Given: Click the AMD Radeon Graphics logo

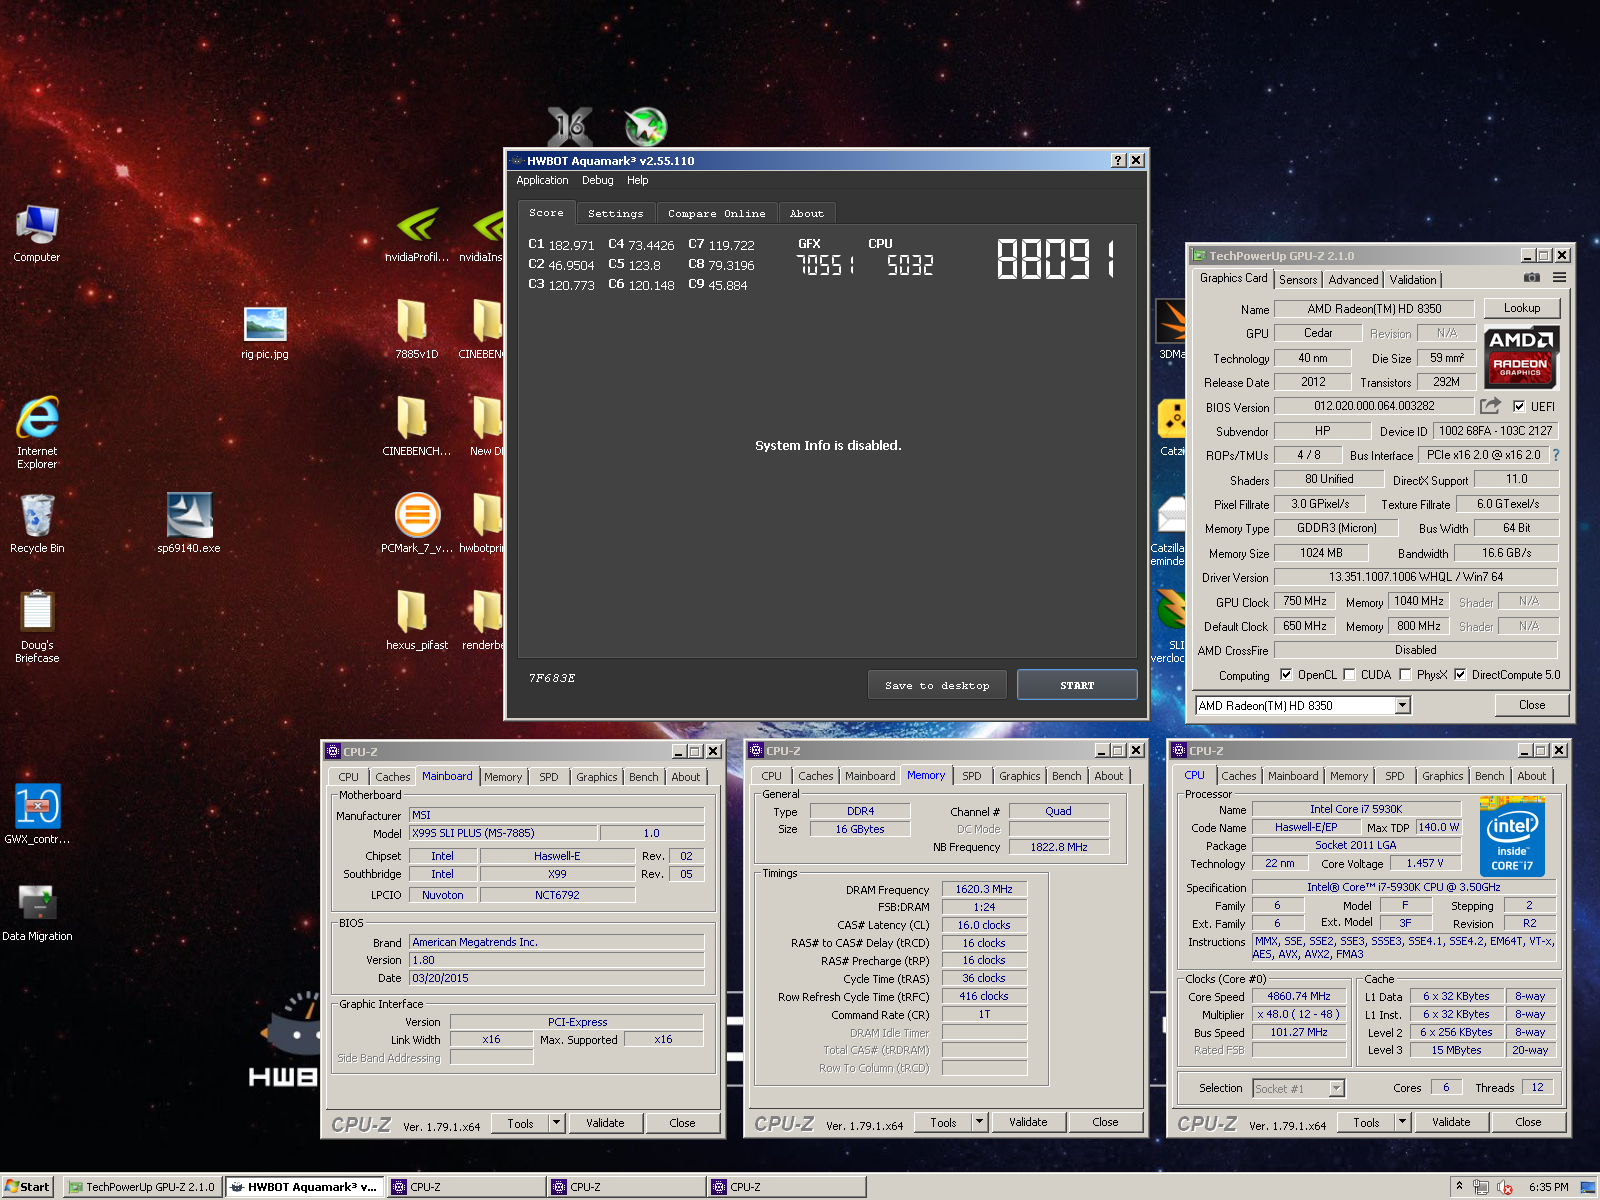Looking at the screenshot, I should pos(1521,358).
